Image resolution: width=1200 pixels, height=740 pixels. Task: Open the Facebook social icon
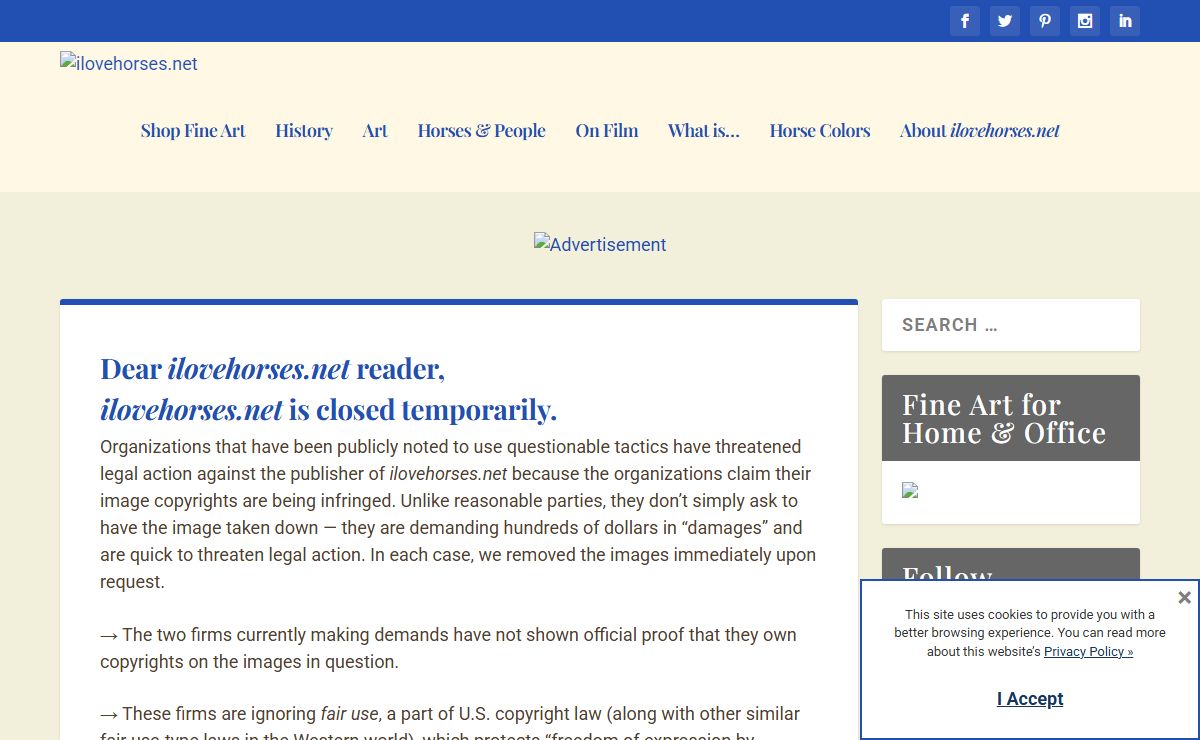[965, 21]
